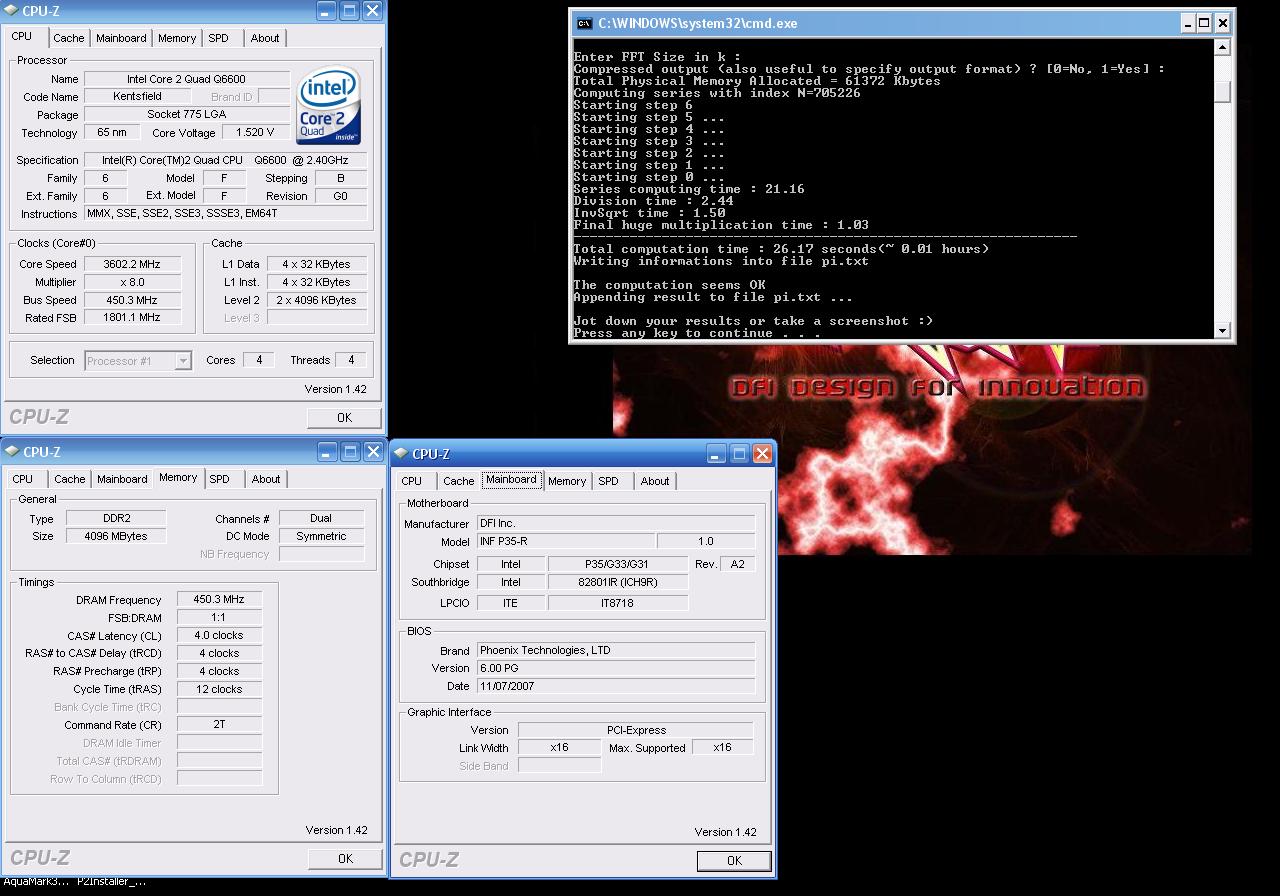Image resolution: width=1282 pixels, height=896 pixels.
Task: Close the Mainboard CPU-Z window
Action: point(762,454)
